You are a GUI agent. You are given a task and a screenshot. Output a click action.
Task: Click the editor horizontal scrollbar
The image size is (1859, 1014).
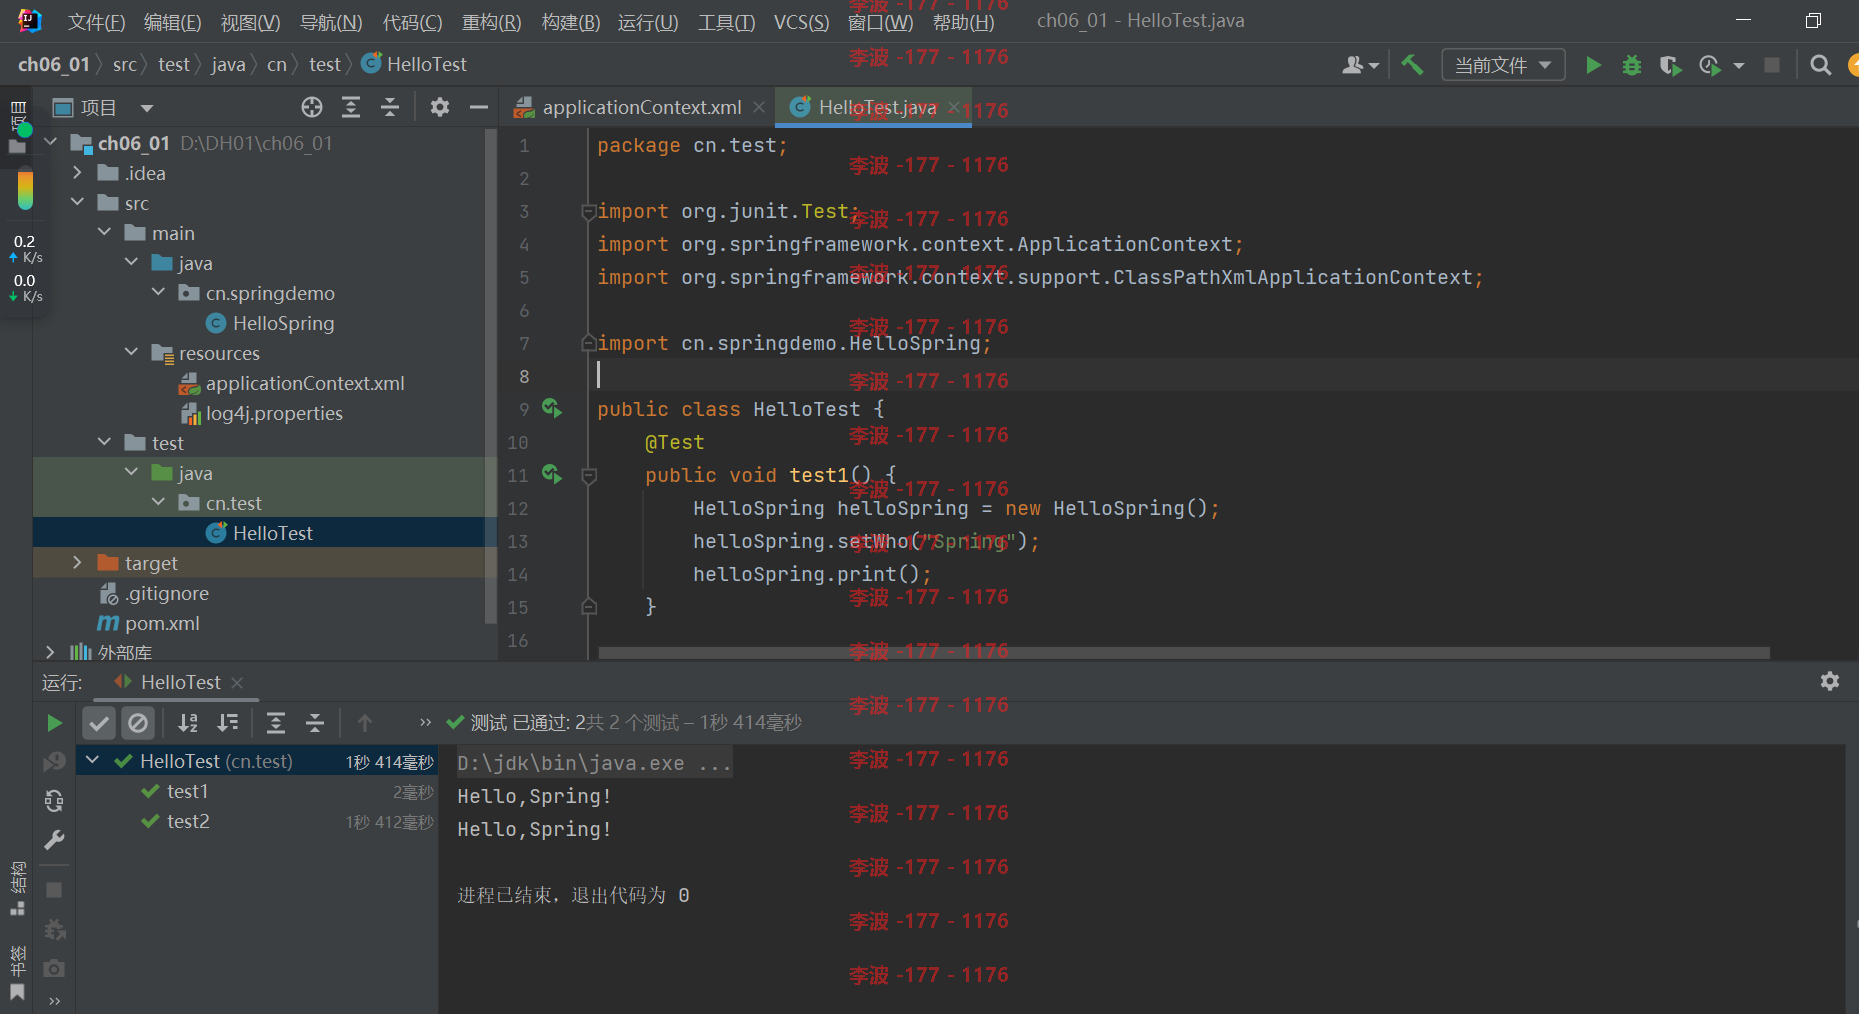[x=1184, y=652]
